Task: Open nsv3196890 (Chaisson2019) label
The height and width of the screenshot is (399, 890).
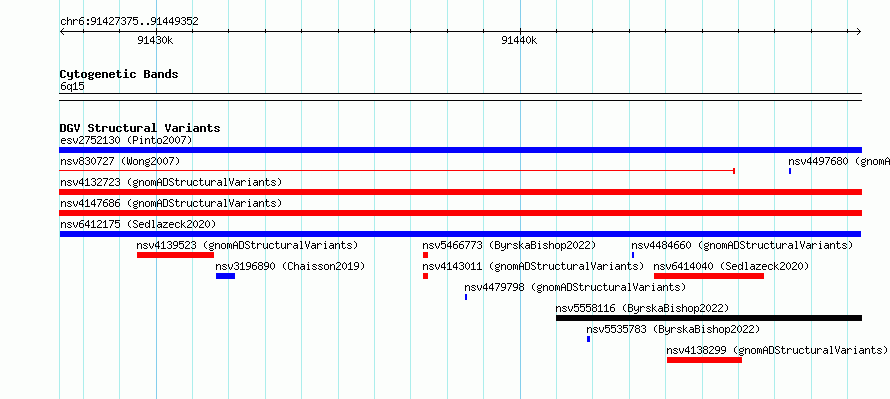Action: click(x=290, y=266)
